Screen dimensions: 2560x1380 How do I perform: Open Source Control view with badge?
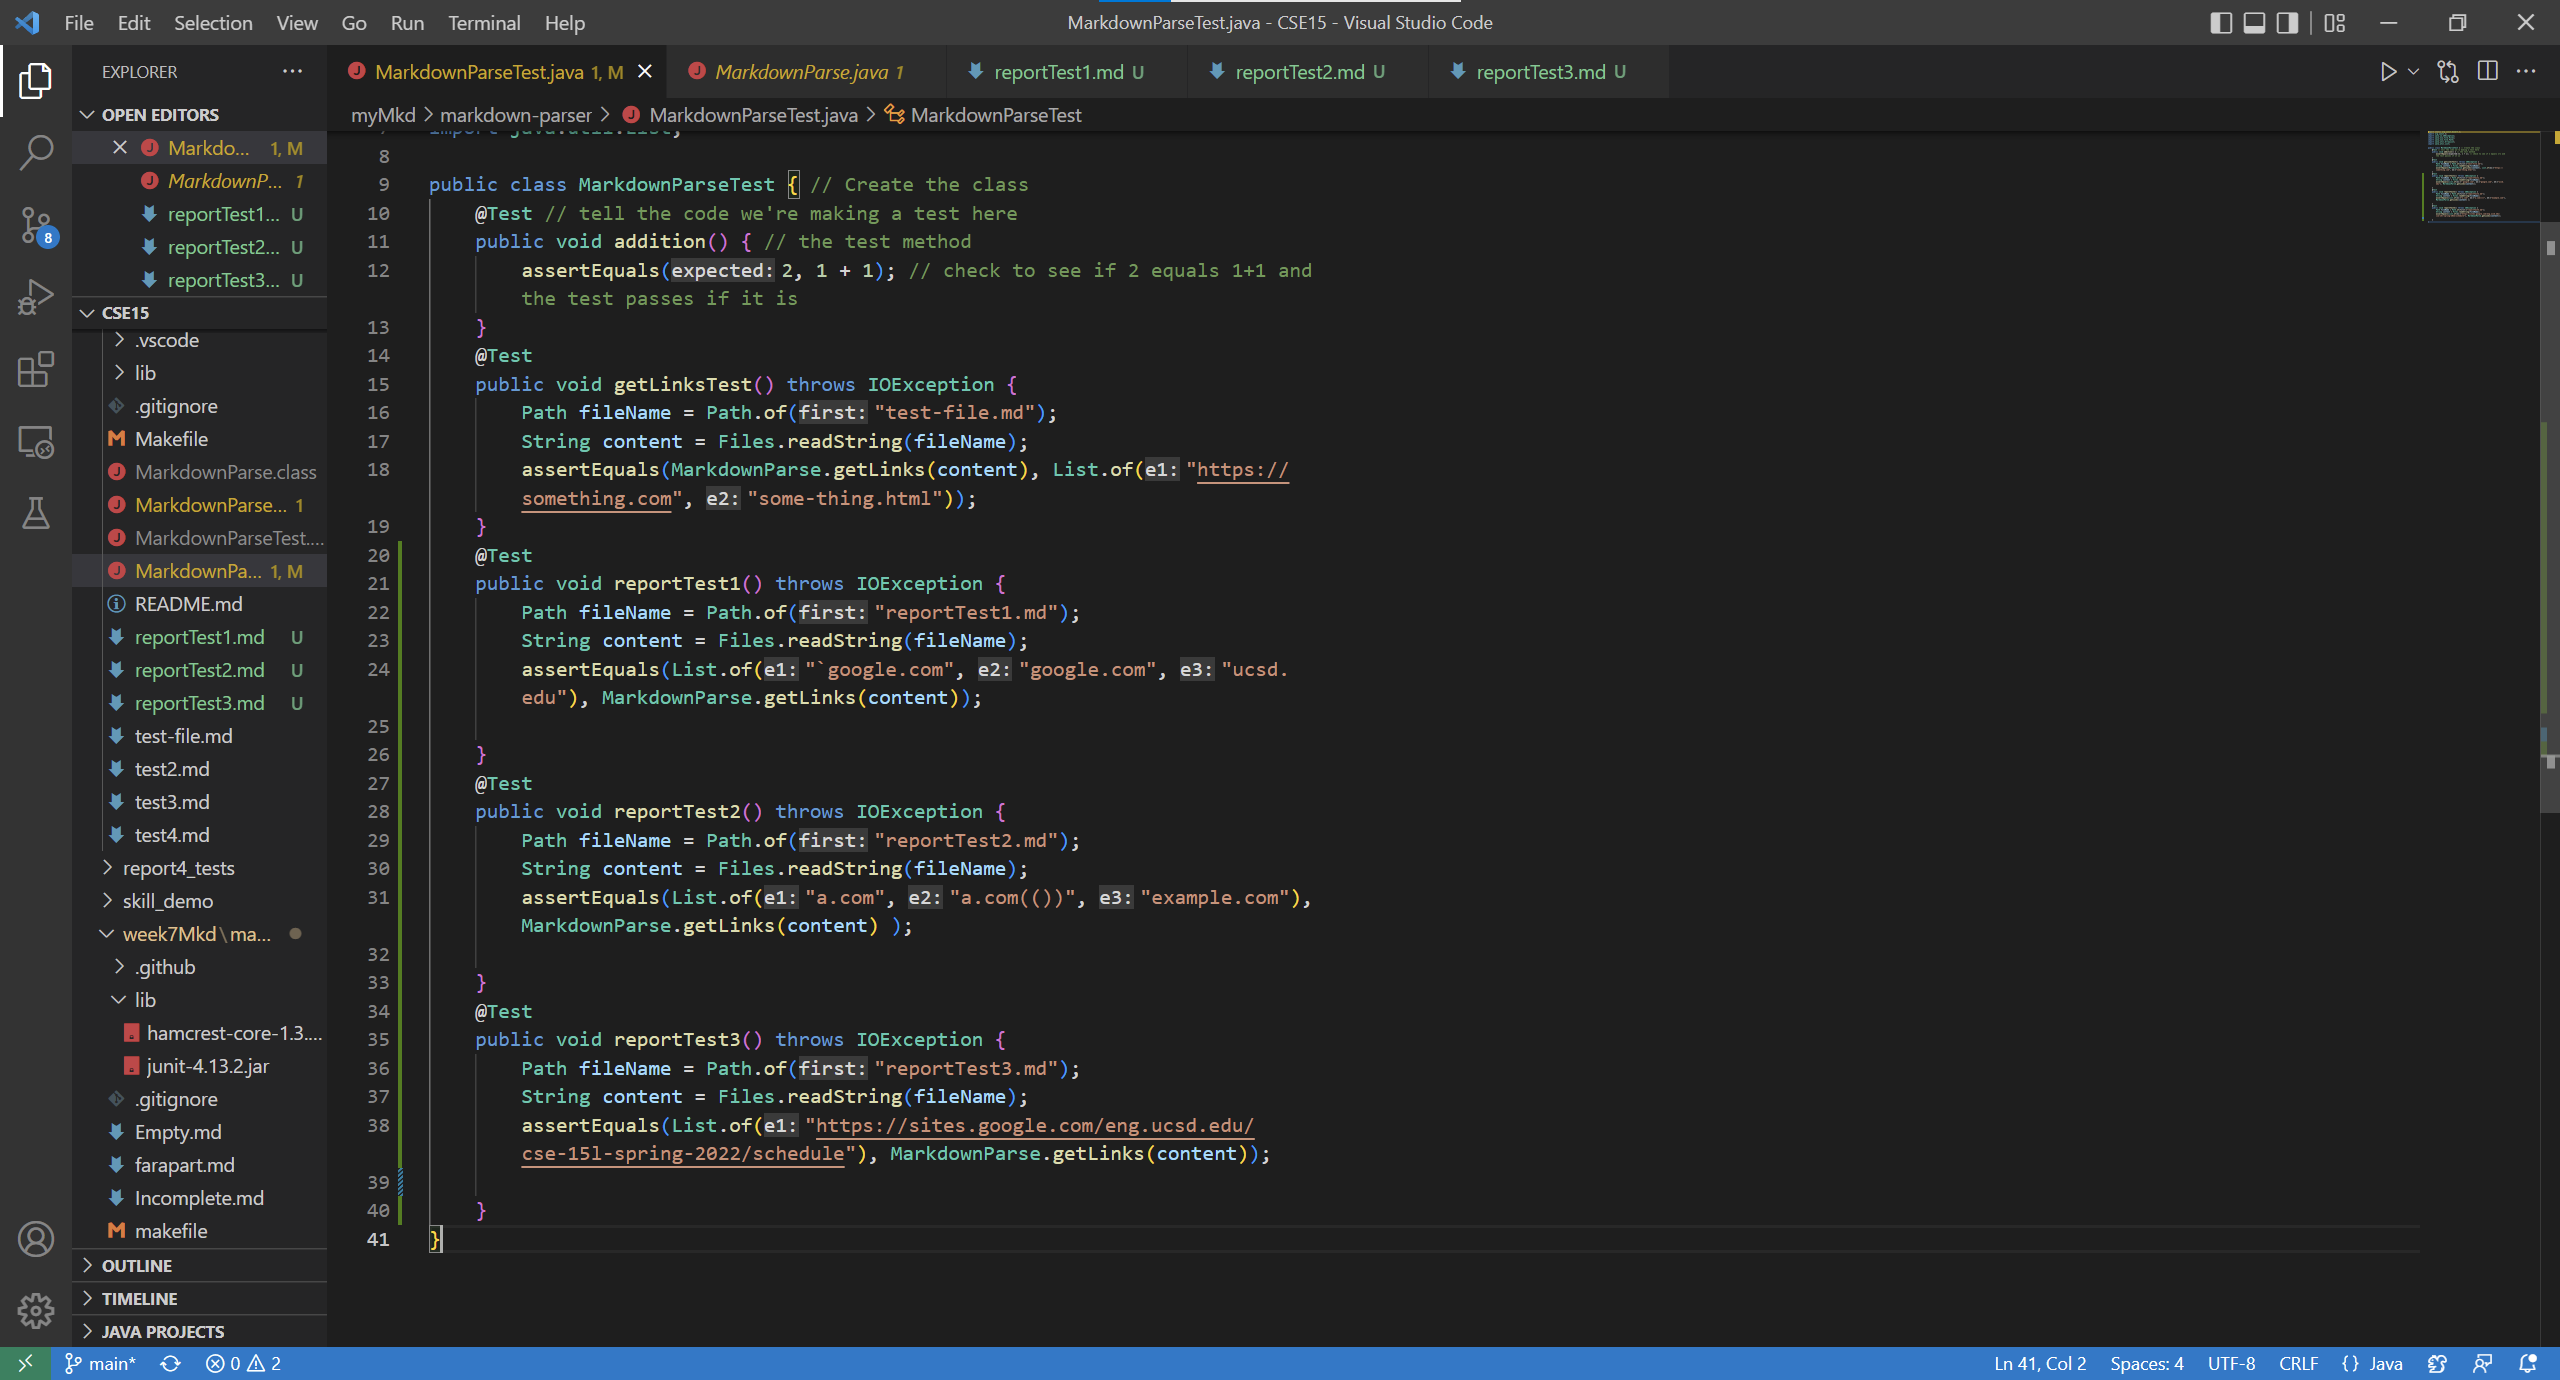pyautogui.click(x=36, y=225)
